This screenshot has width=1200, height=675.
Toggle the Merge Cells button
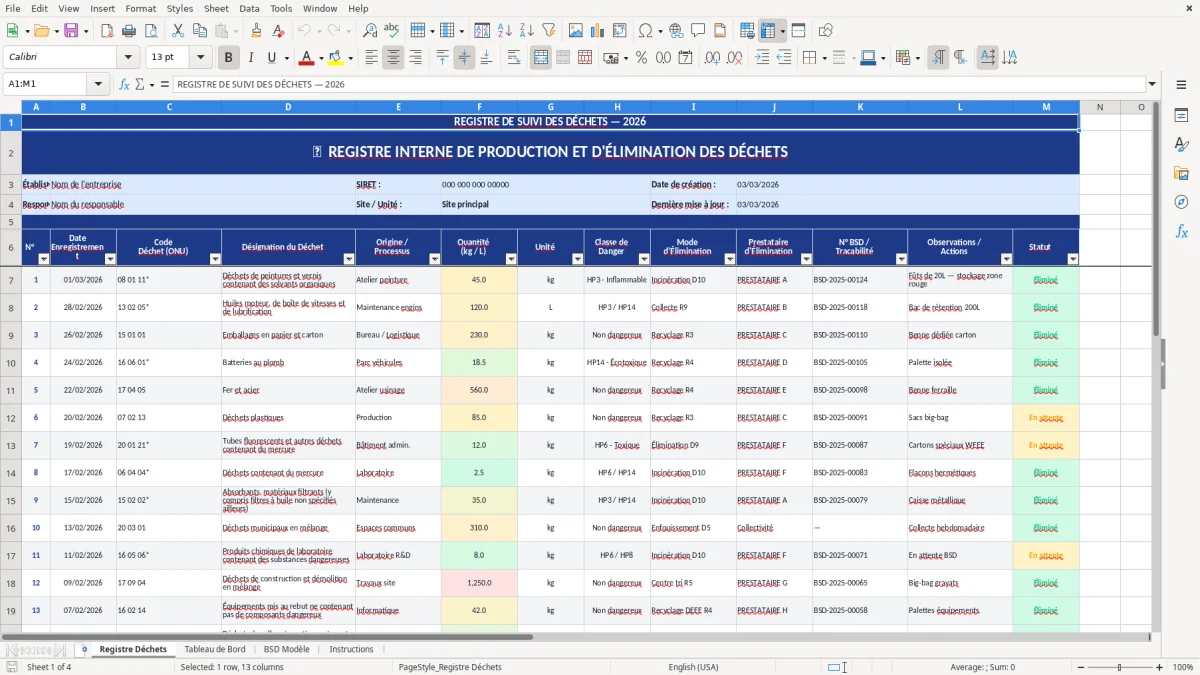point(565,58)
